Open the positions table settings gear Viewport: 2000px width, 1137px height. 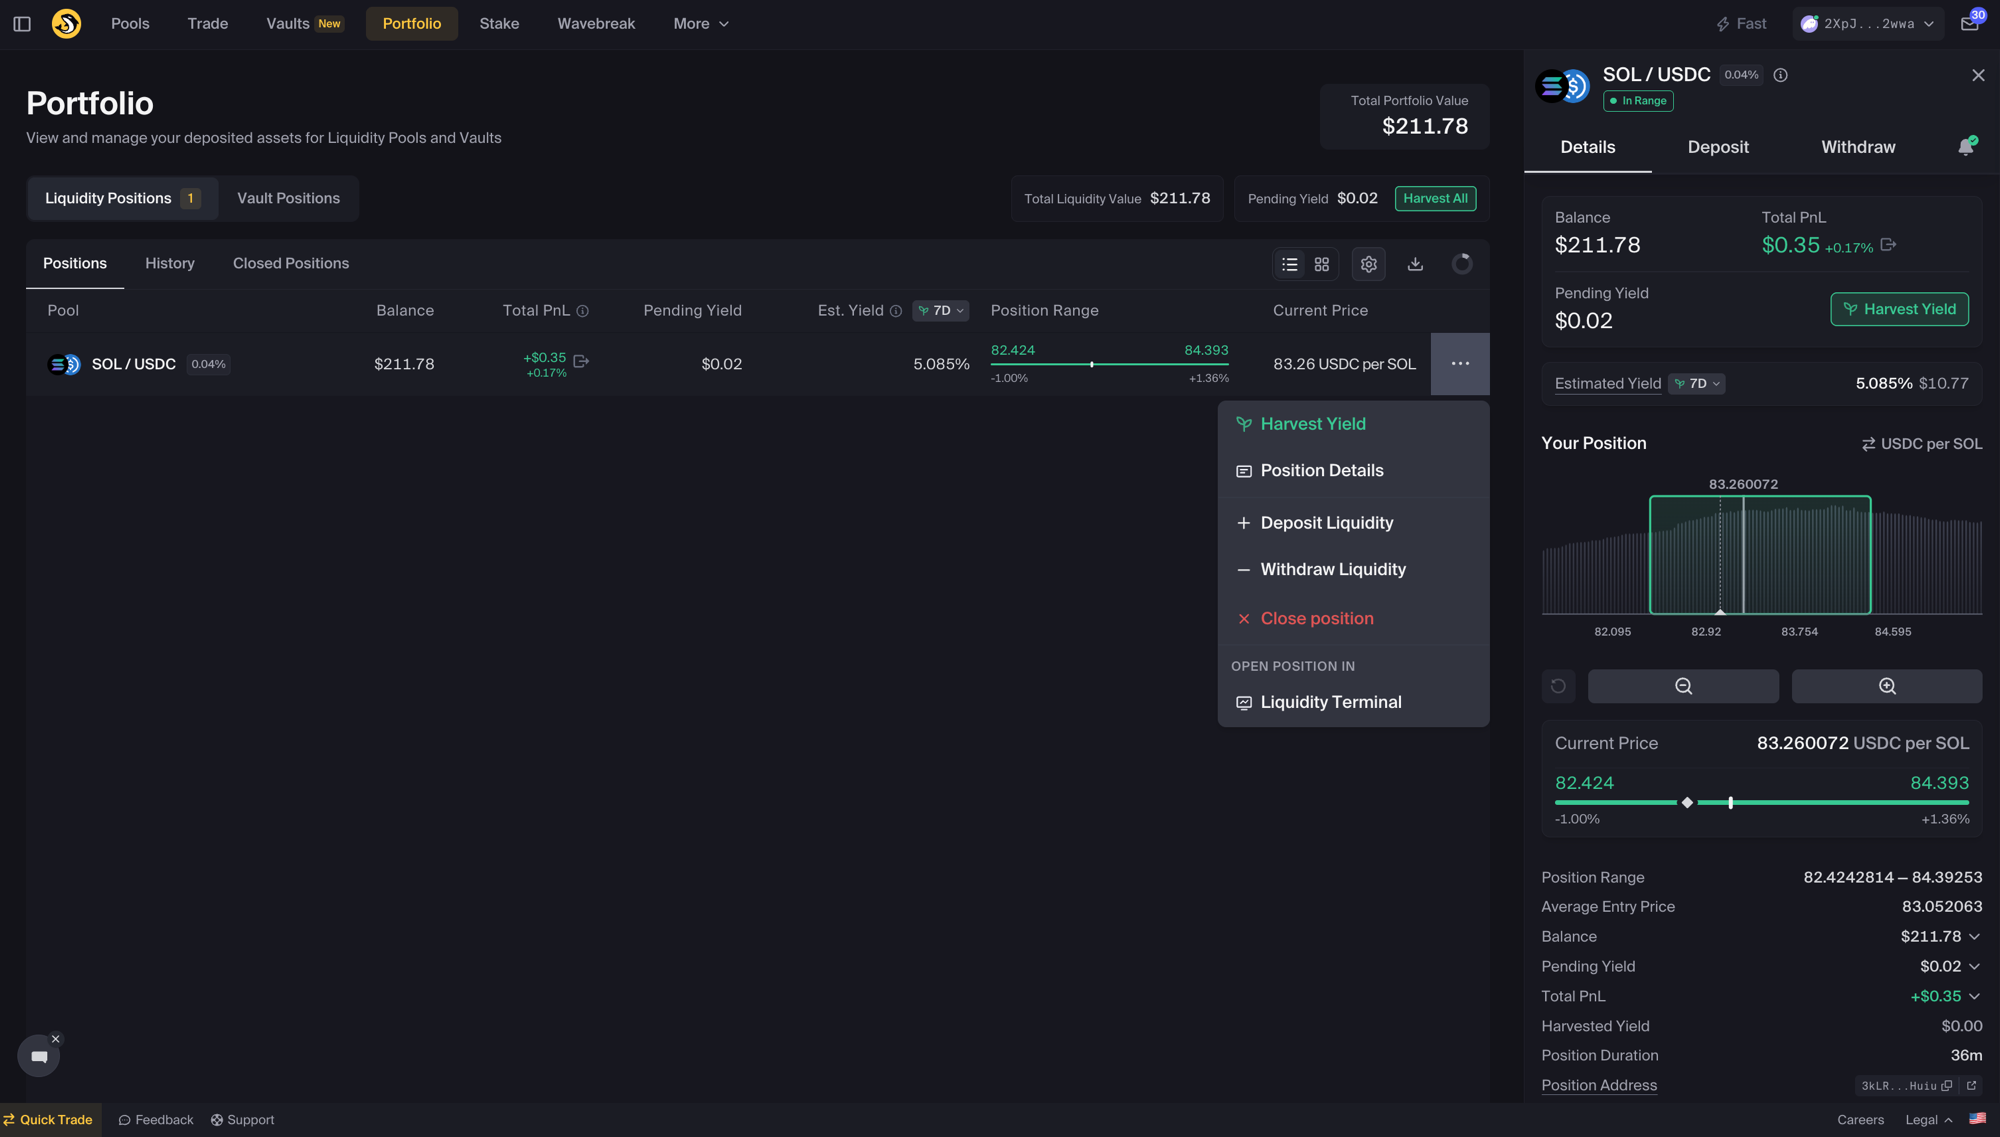coord(1369,264)
